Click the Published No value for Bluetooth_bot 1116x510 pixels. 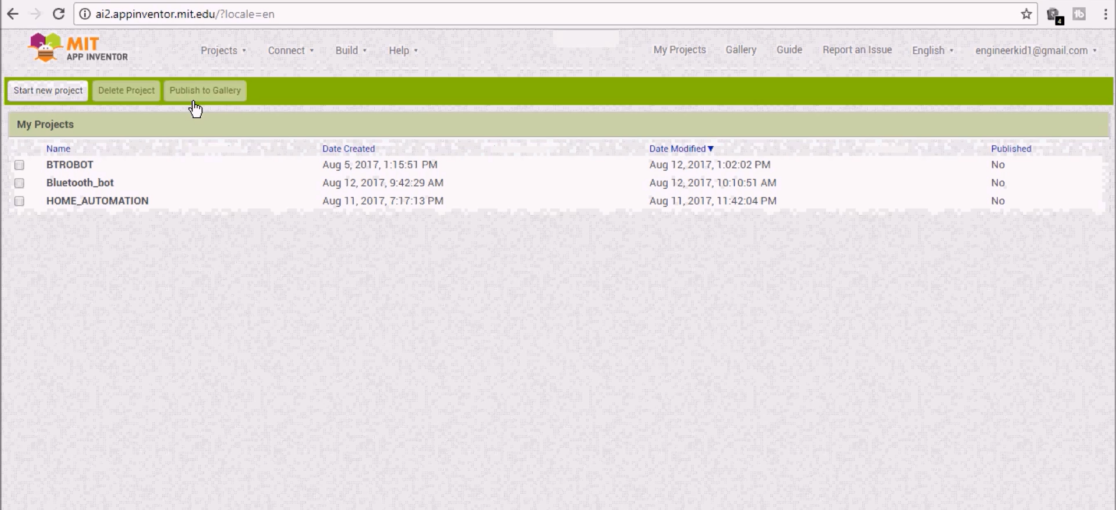(998, 183)
